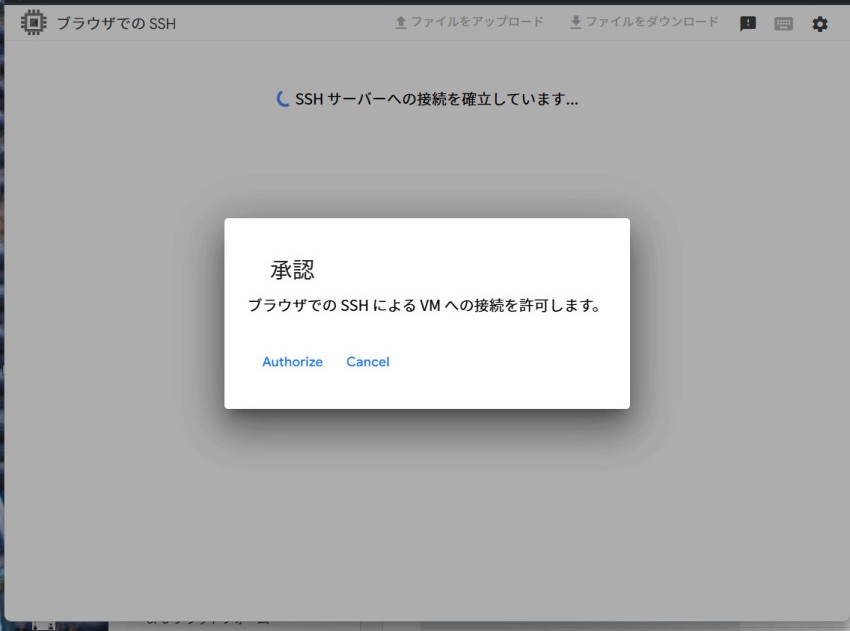This screenshot has width=850, height=631.
Task: Click the upload arrow icon in header
Action: coord(401,23)
